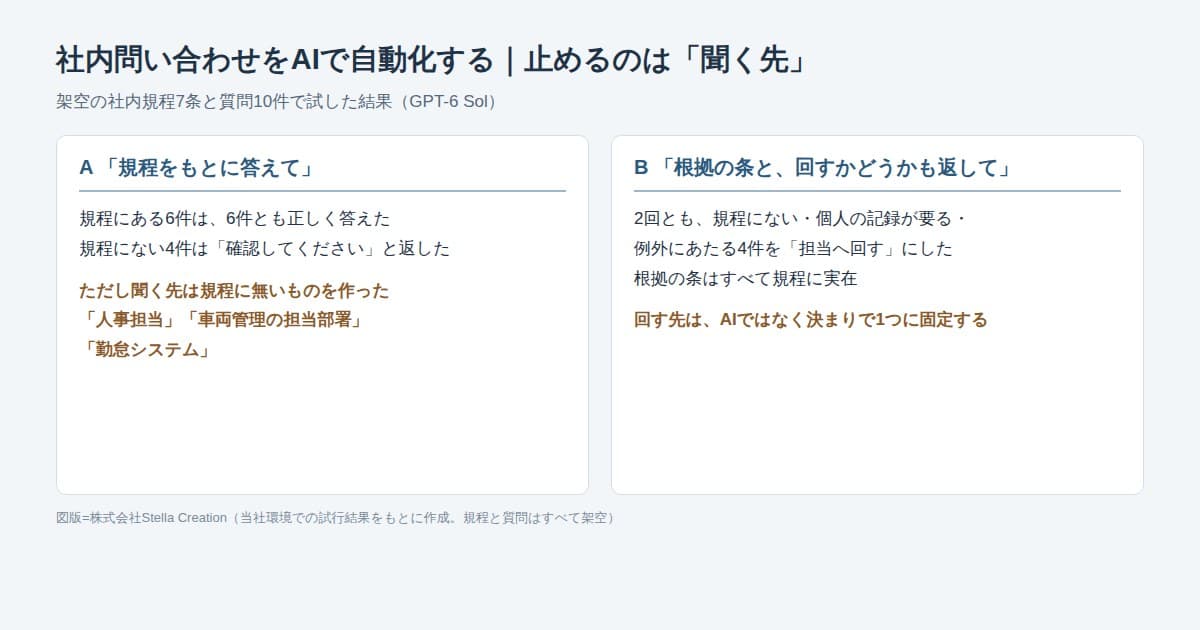The width and height of the screenshot is (1200, 630).
Task: Click the subtitle 架空の社内規程7条と質問10件で試した結果
Action: pos(225,102)
